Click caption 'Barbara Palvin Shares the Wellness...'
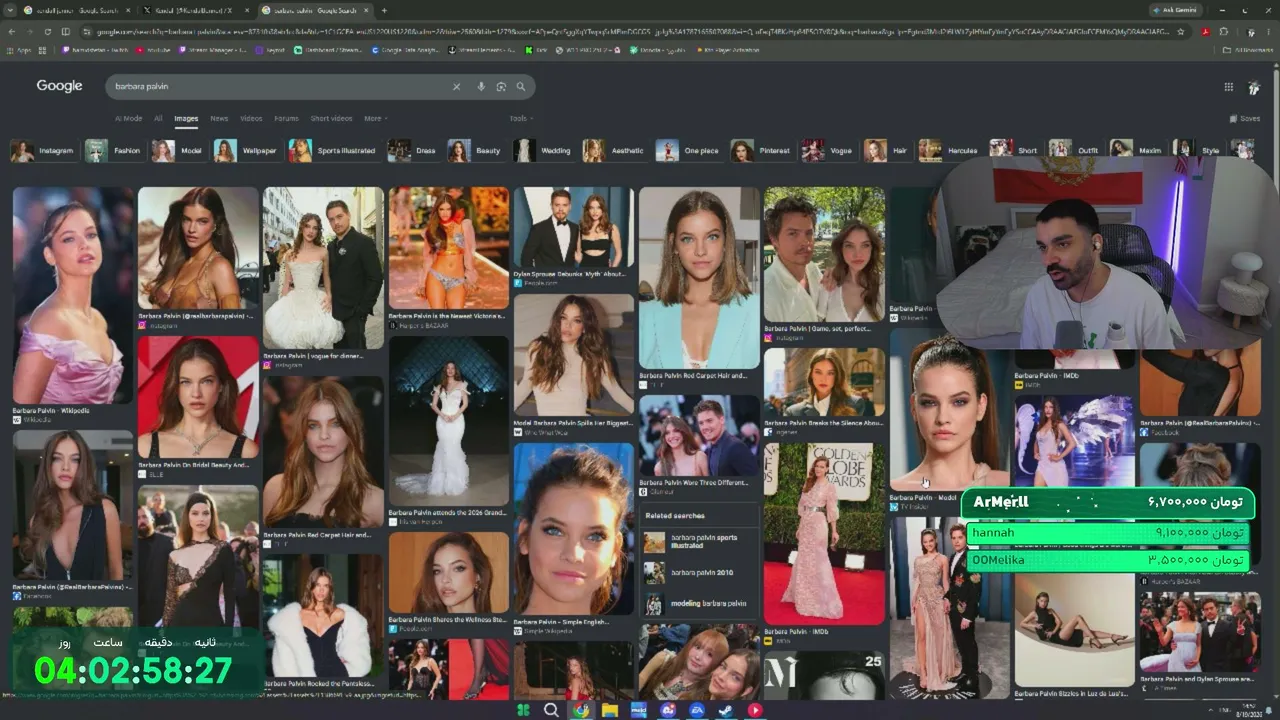Viewport: 1280px width, 720px height. 448,619
